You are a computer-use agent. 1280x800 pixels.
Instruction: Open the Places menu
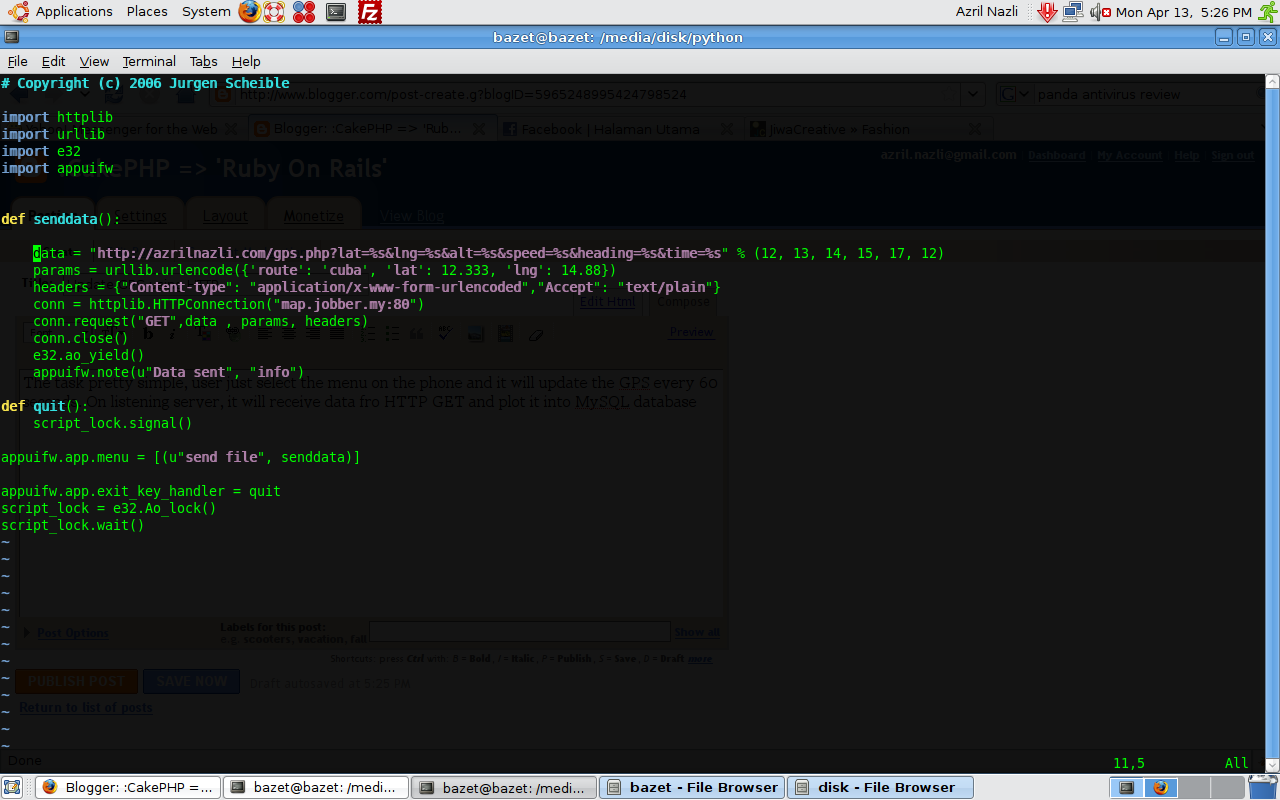[x=147, y=12]
